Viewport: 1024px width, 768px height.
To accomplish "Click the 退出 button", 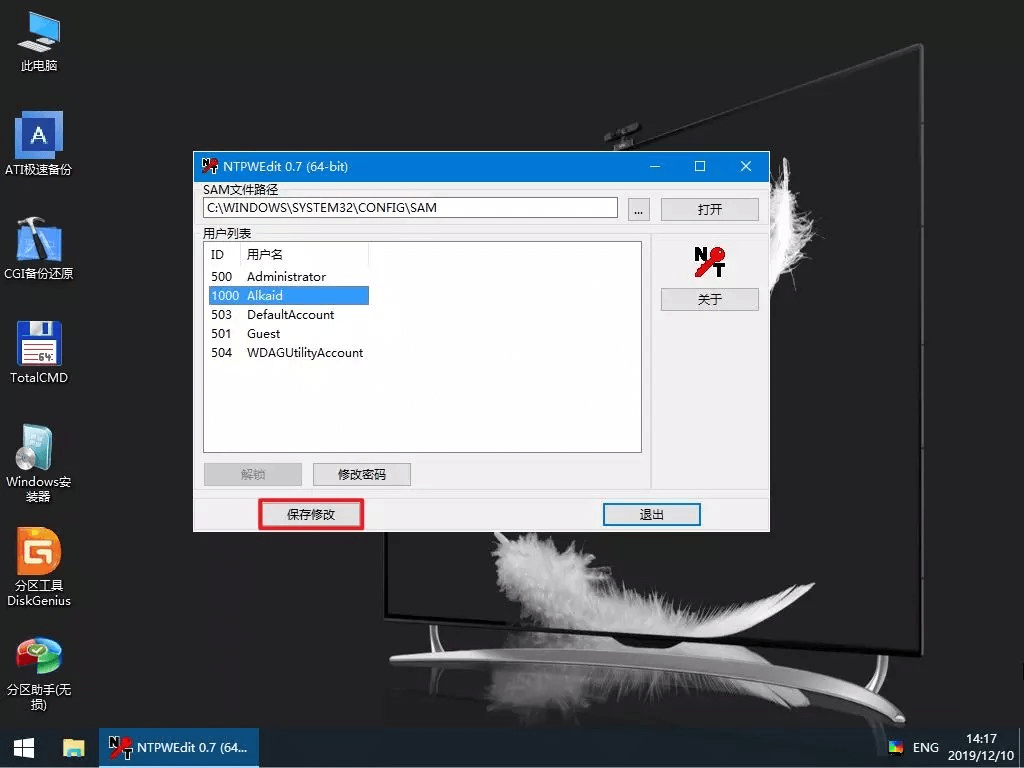I will pyautogui.click(x=651, y=514).
